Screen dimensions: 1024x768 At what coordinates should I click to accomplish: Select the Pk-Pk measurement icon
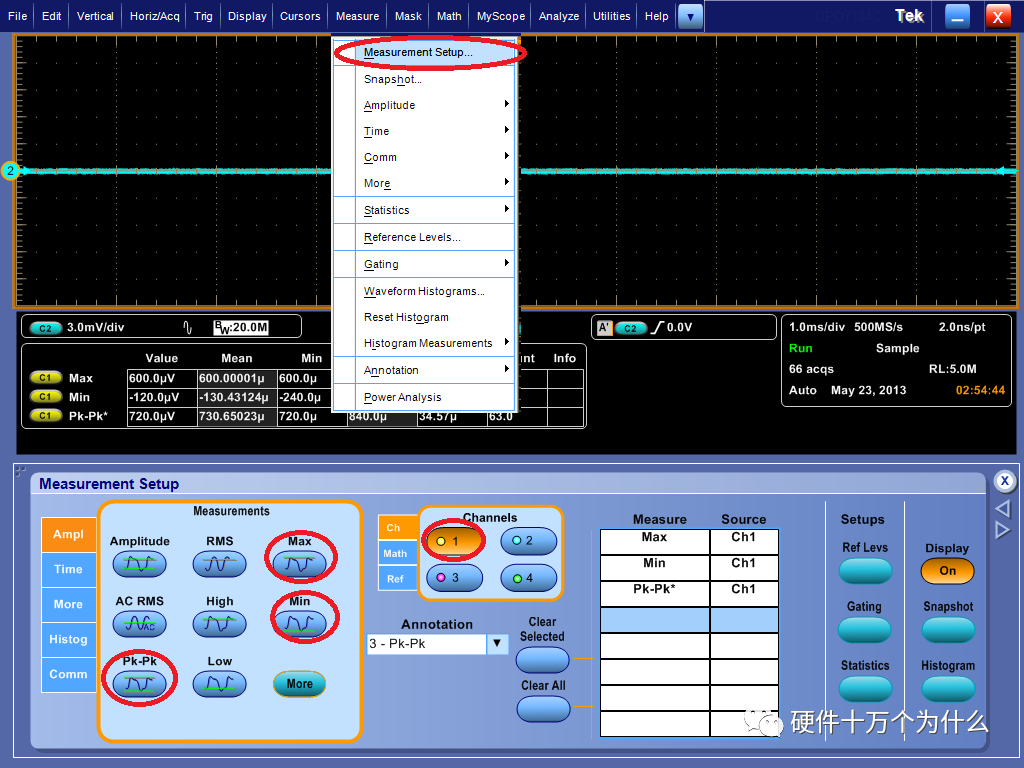pyautogui.click(x=139, y=685)
